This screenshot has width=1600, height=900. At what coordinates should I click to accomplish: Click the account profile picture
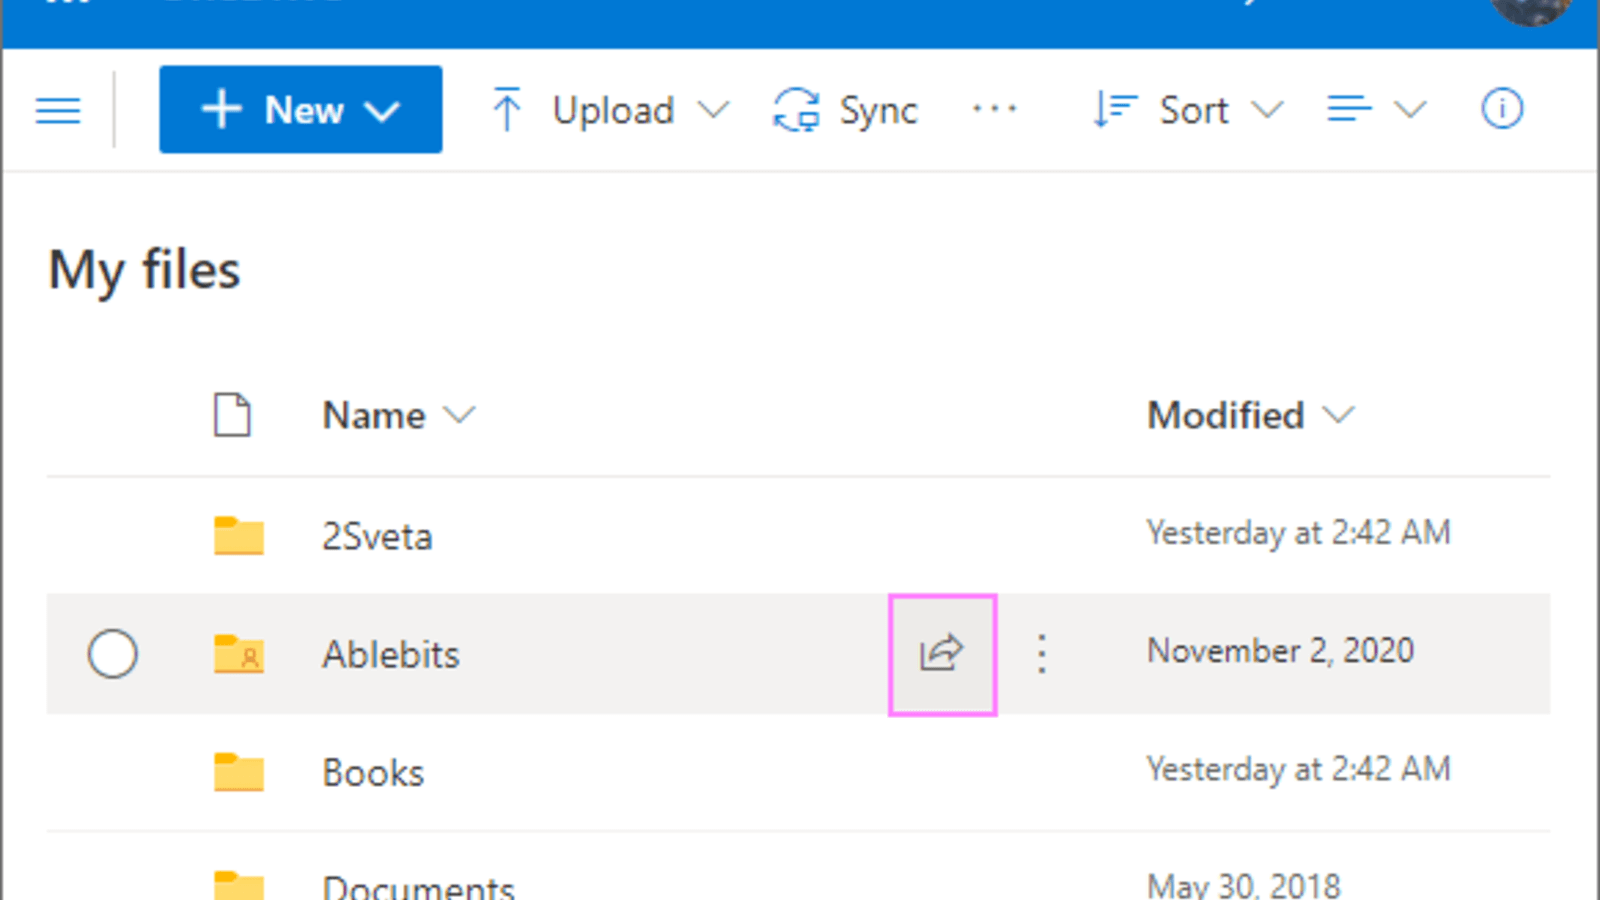[x=1530, y=10]
